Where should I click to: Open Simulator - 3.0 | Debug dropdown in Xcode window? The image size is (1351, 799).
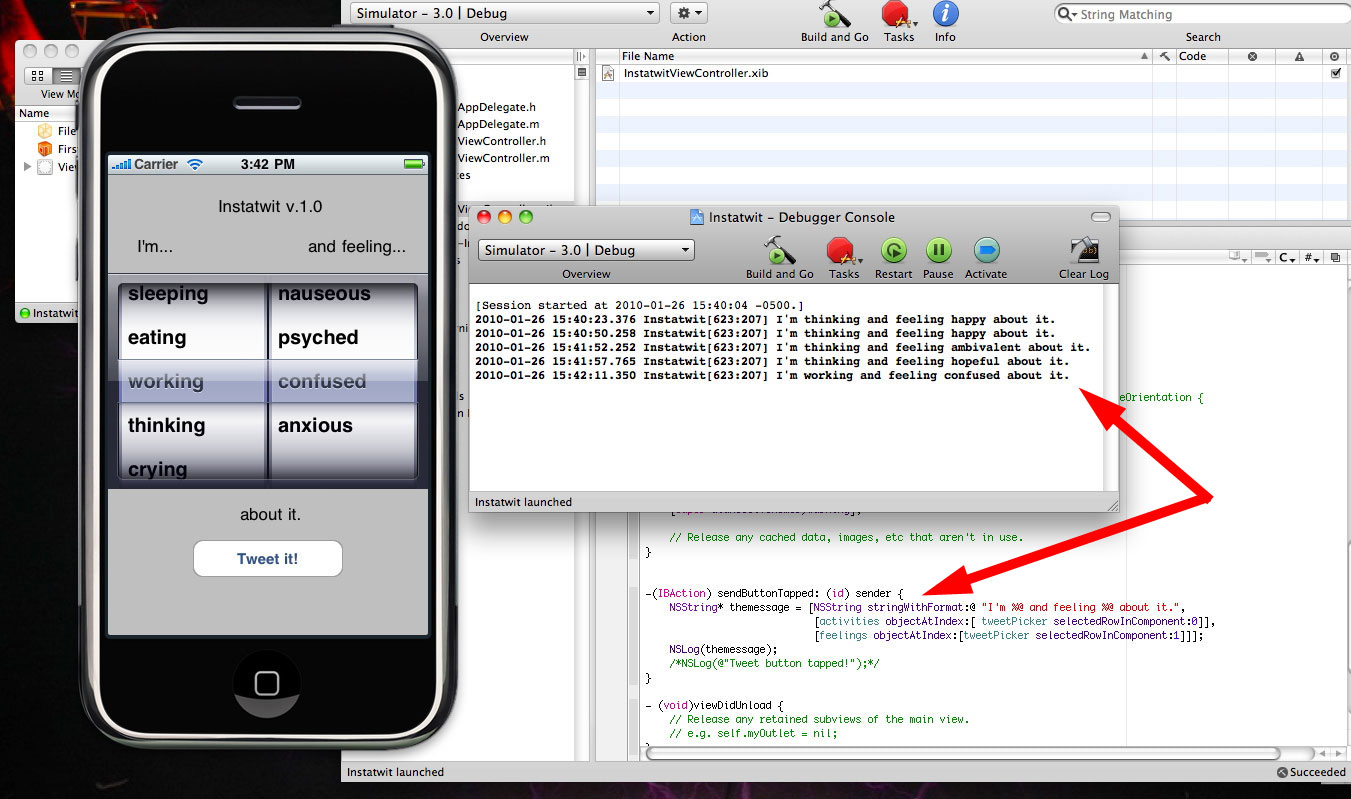pos(504,13)
